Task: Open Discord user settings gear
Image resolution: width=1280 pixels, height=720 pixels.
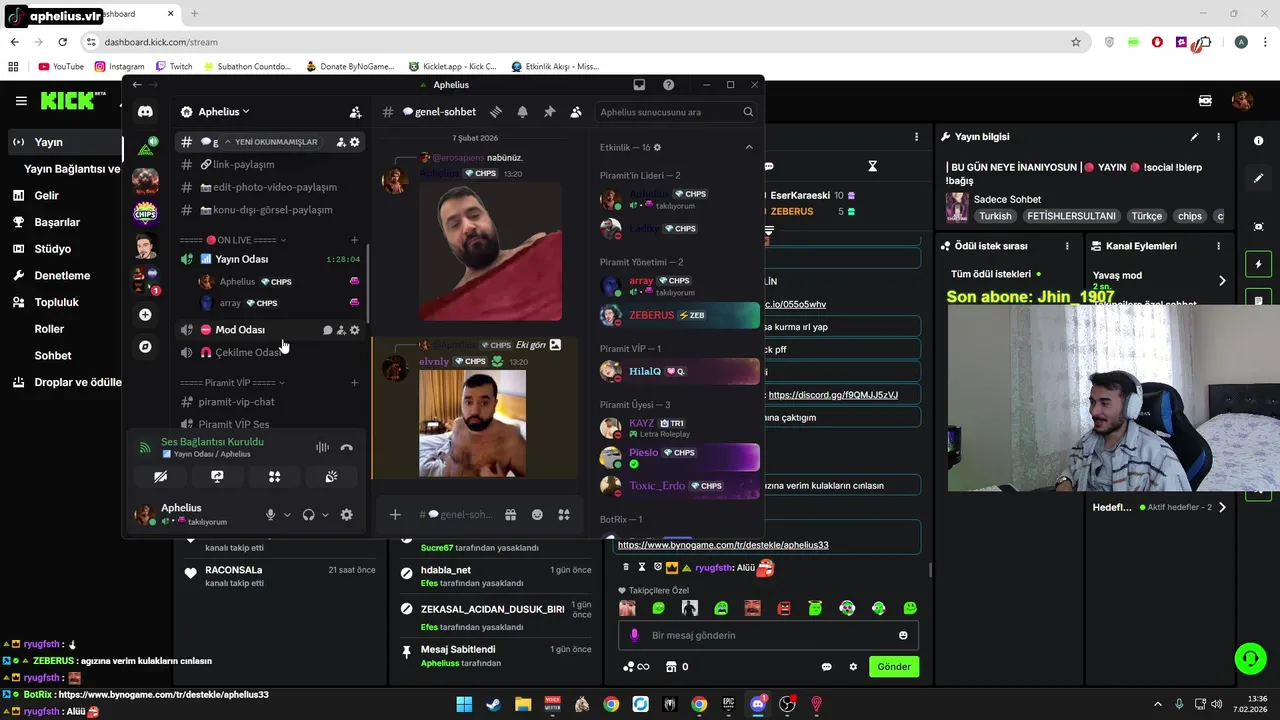Action: tap(346, 515)
